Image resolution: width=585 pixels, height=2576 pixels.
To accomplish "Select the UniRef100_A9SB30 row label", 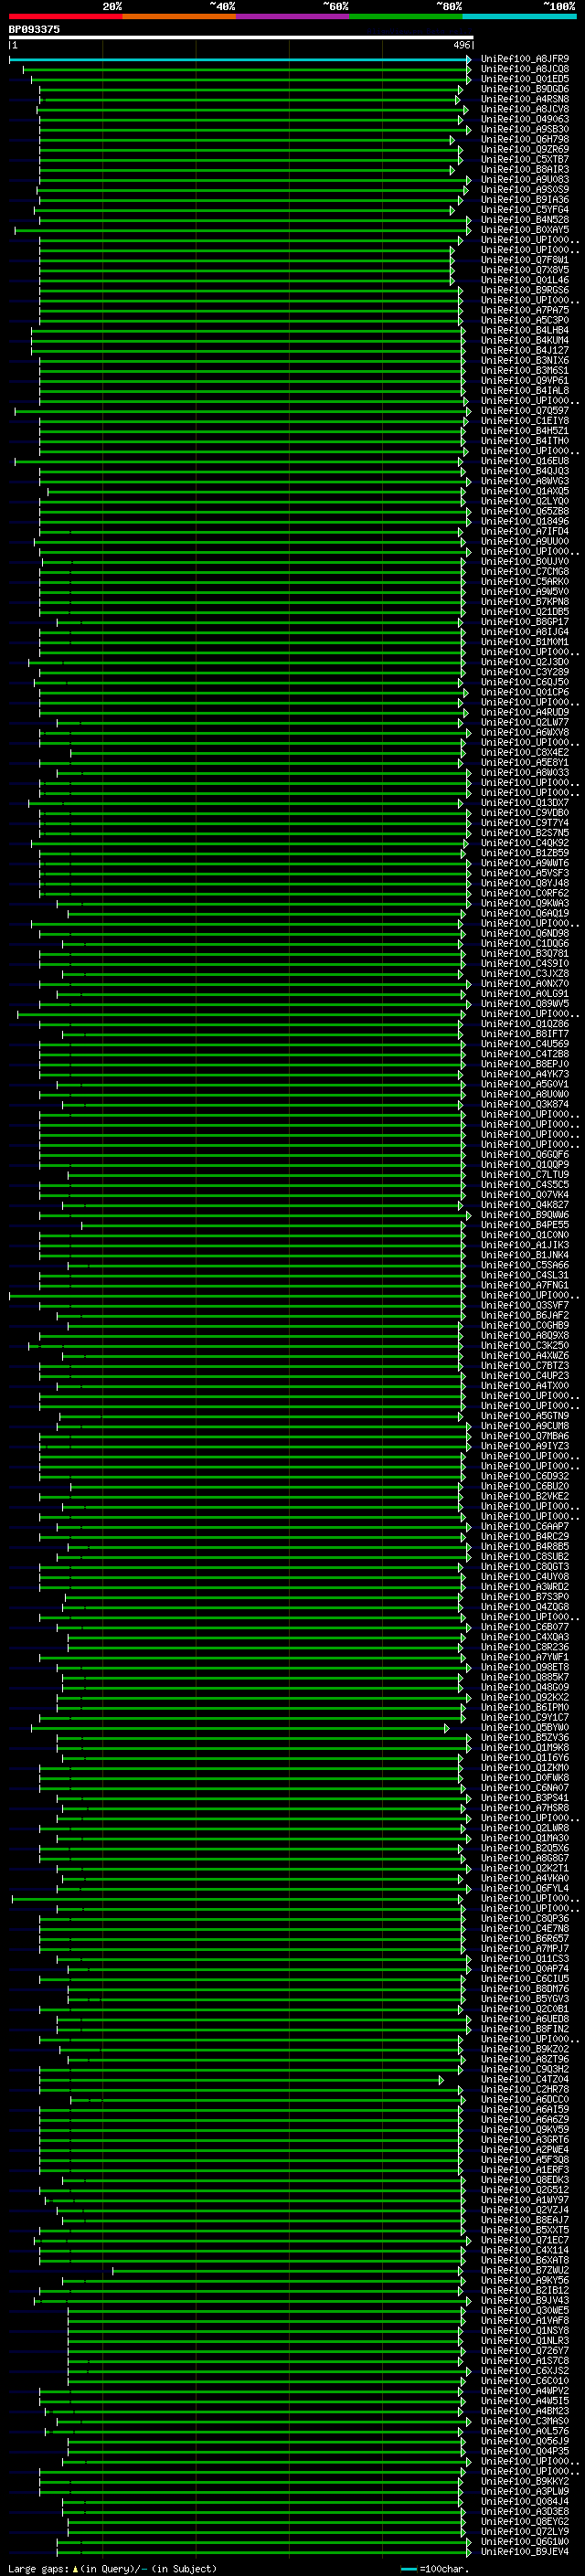I will (x=525, y=129).
